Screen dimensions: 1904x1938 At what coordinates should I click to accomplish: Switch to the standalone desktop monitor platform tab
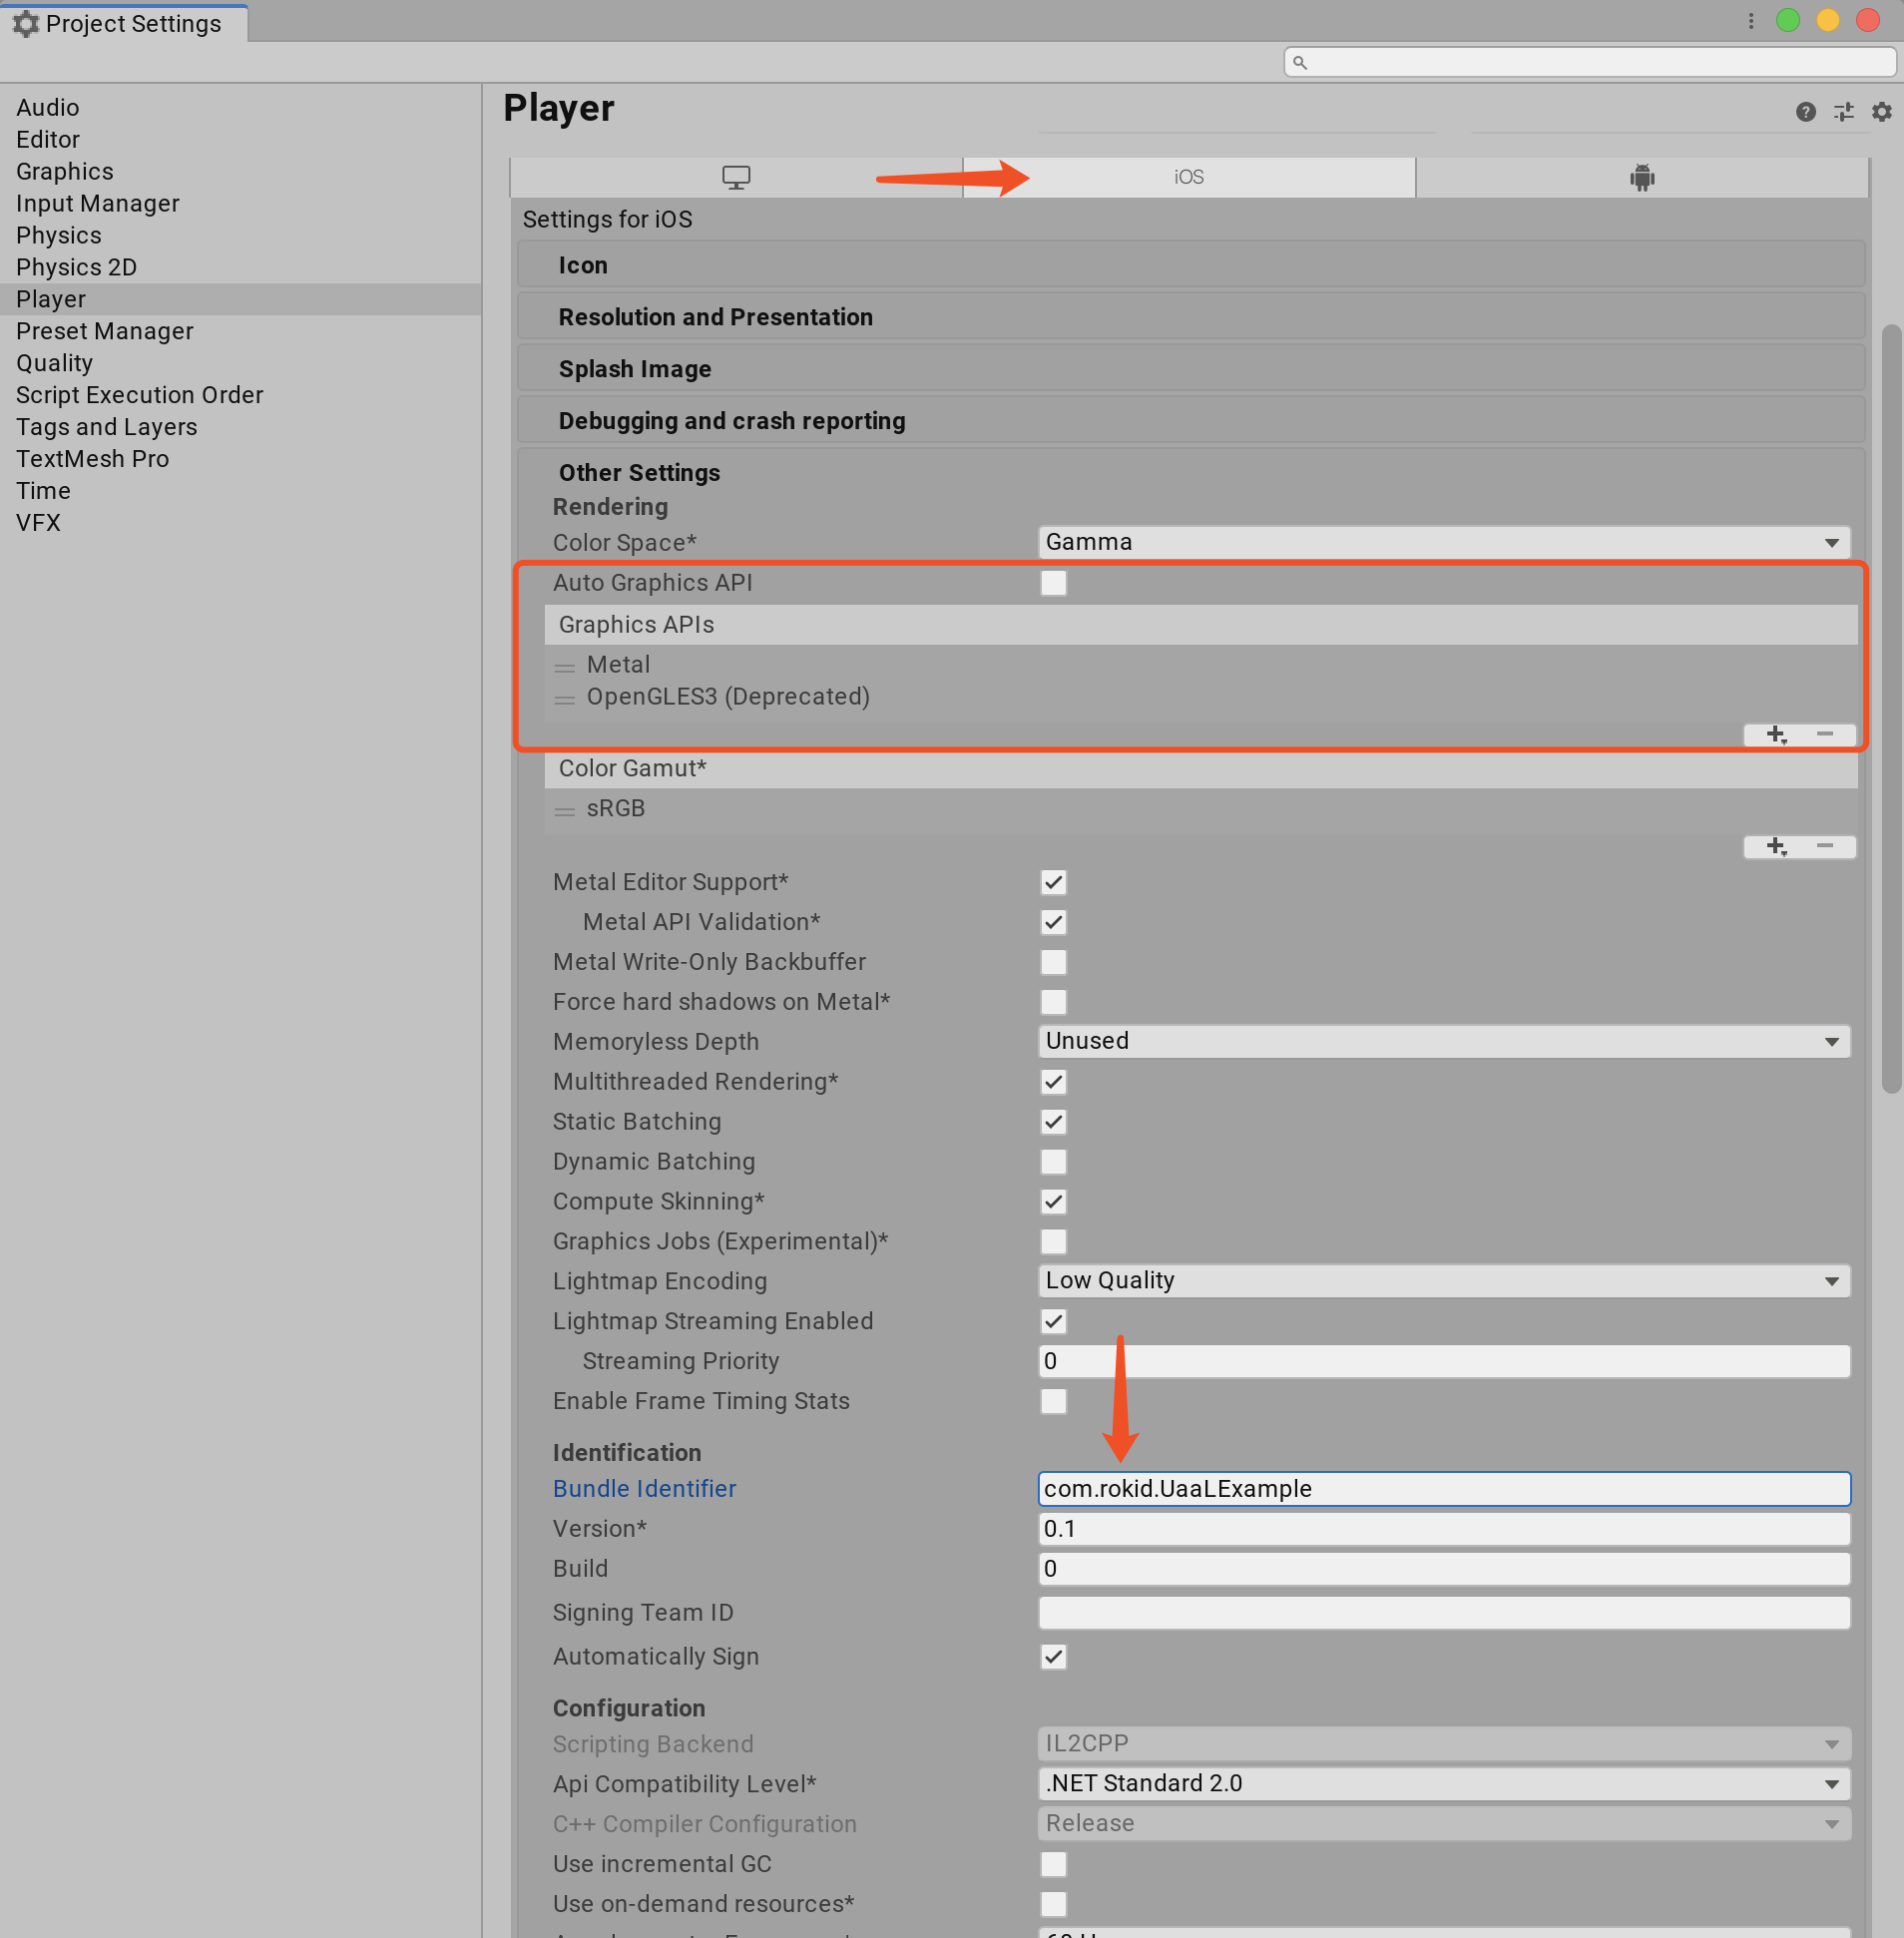(x=736, y=177)
